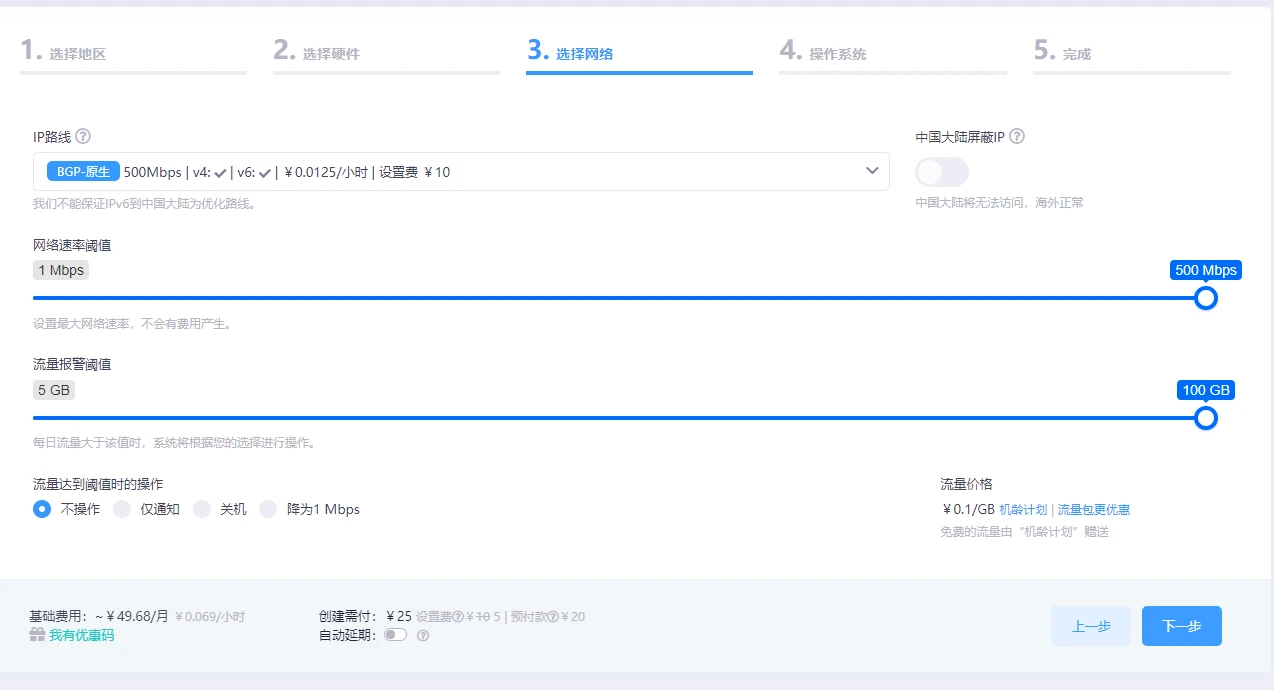Enable the 中国大陆屏蔽IP switch
This screenshot has width=1274, height=690.
942,172
